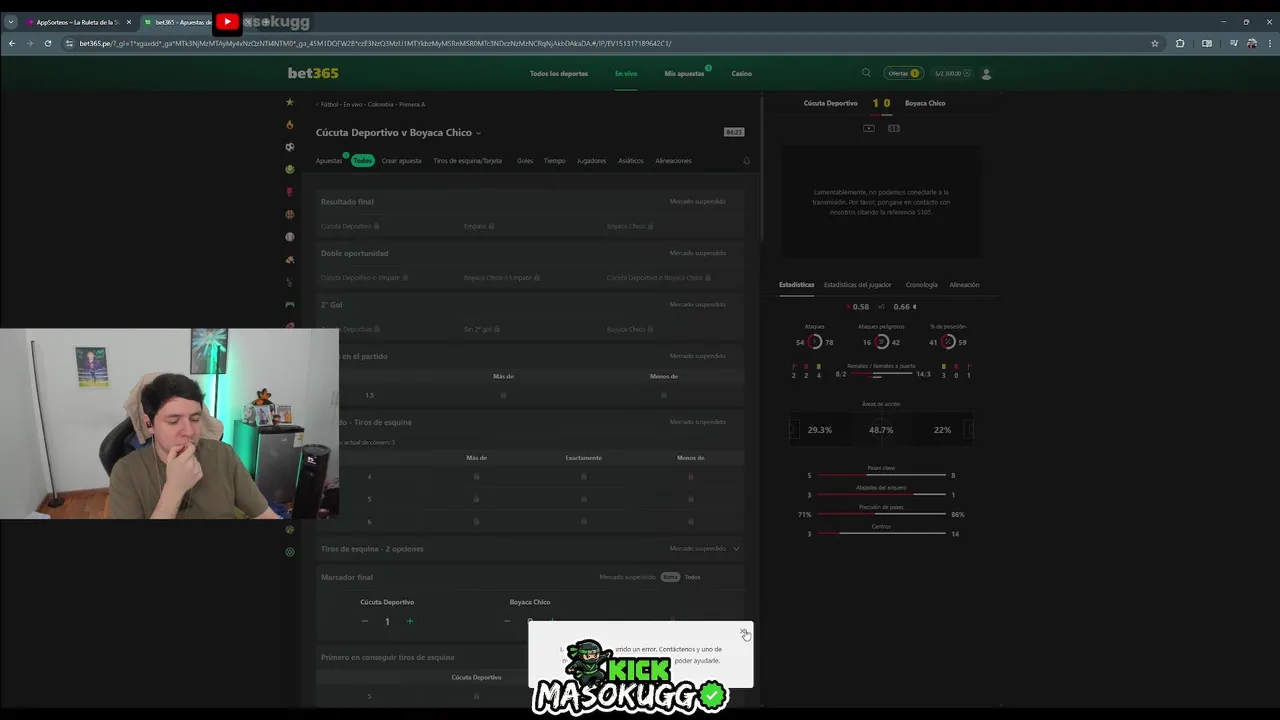Open the Favorites star in sports sidebar

290,102
